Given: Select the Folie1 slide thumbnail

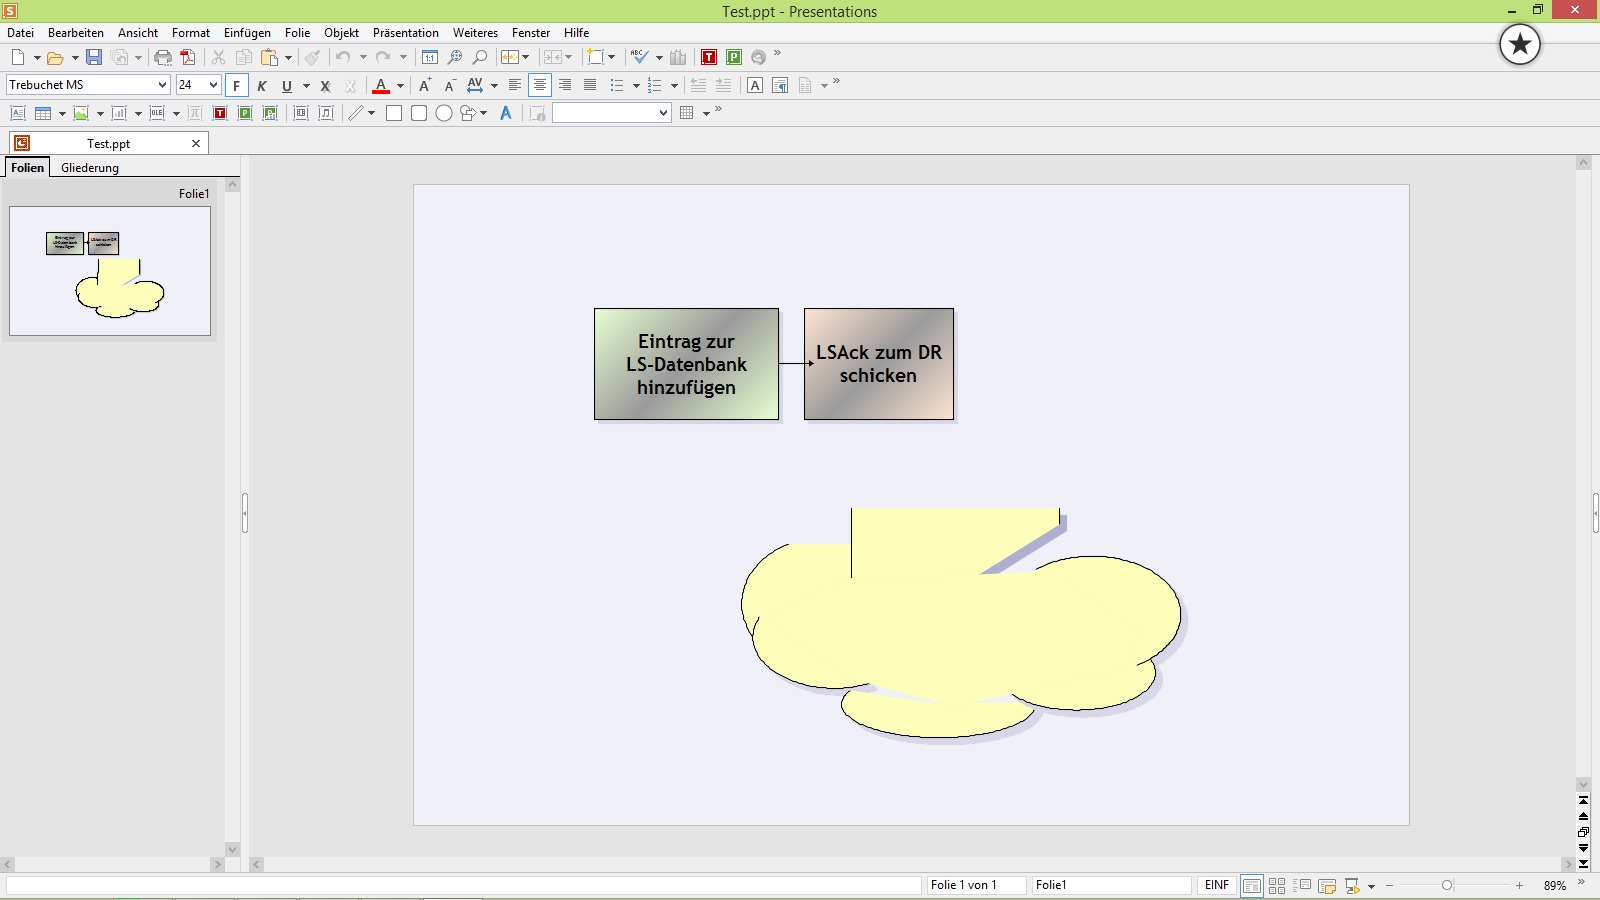Looking at the screenshot, I should pos(110,271).
